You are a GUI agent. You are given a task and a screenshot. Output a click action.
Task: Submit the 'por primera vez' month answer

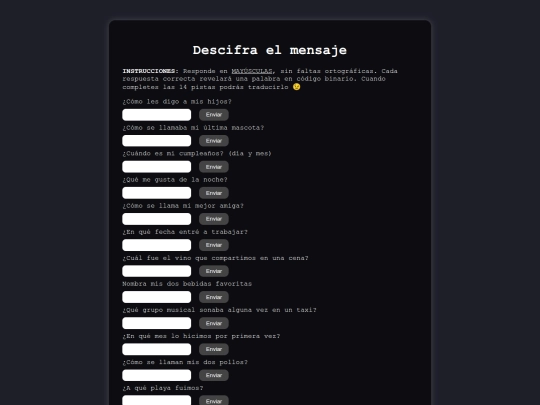click(x=214, y=349)
